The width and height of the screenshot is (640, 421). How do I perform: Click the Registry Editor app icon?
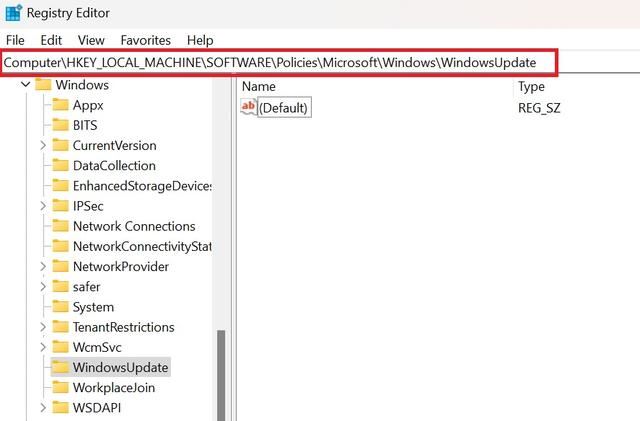click(x=13, y=13)
